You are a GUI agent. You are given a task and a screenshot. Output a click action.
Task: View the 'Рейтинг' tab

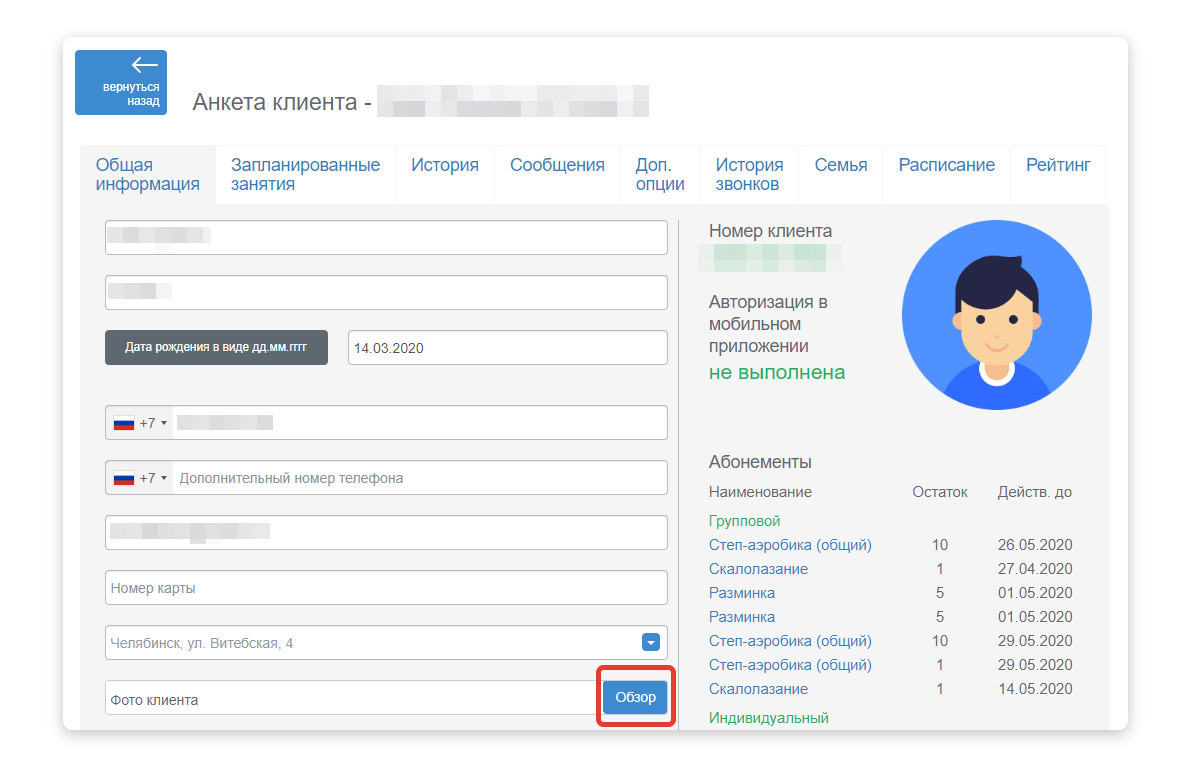[1058, 166]
